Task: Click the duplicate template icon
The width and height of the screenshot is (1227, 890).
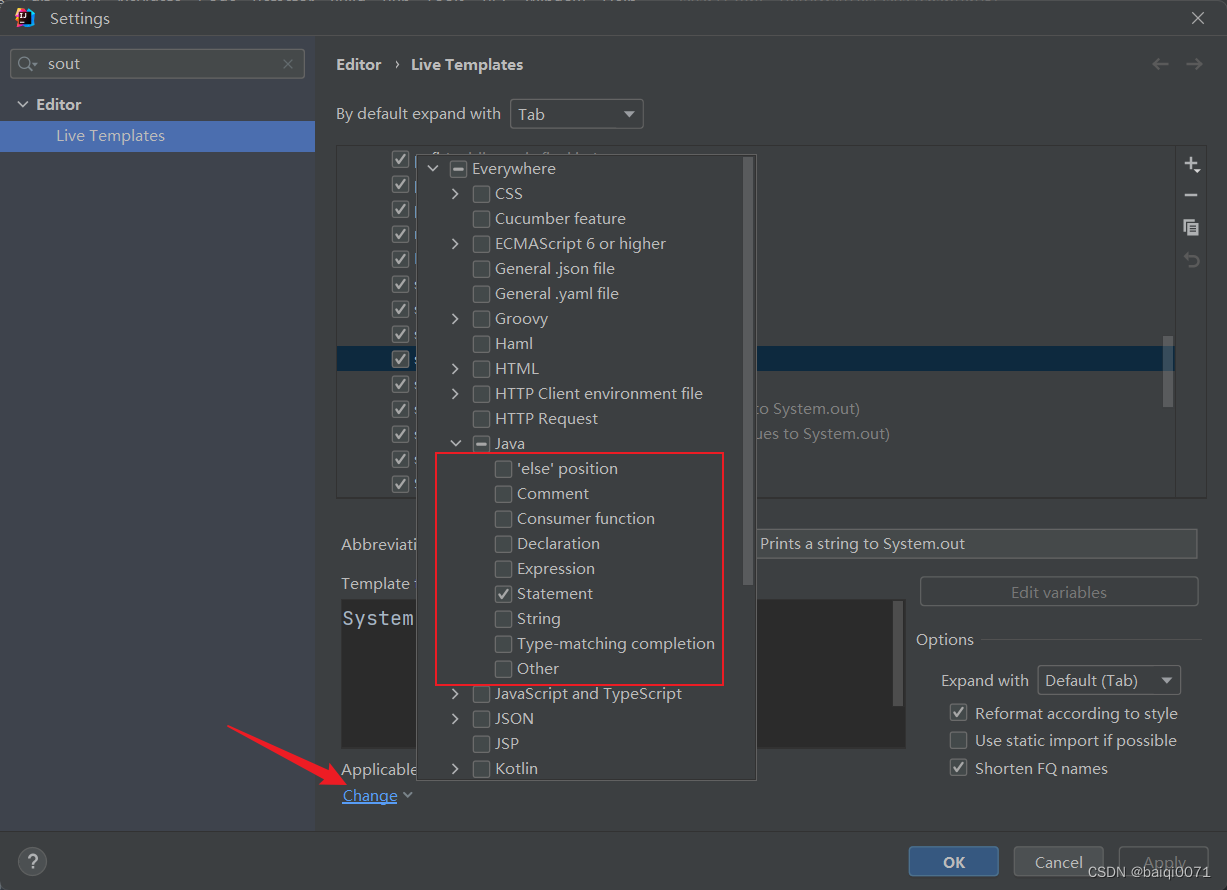Action: pos(1191,227)
